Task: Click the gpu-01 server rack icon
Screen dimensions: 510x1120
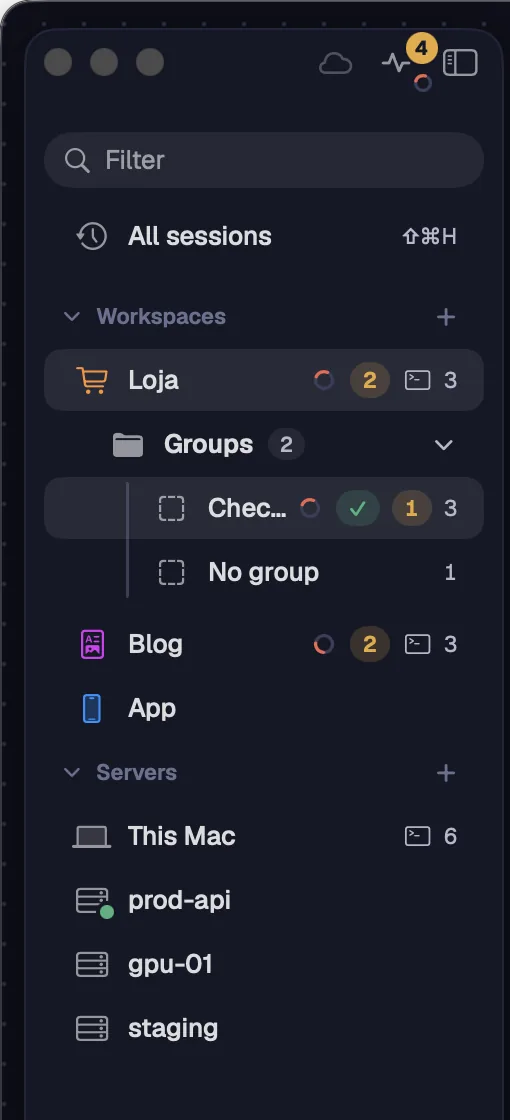Action: 92,965
